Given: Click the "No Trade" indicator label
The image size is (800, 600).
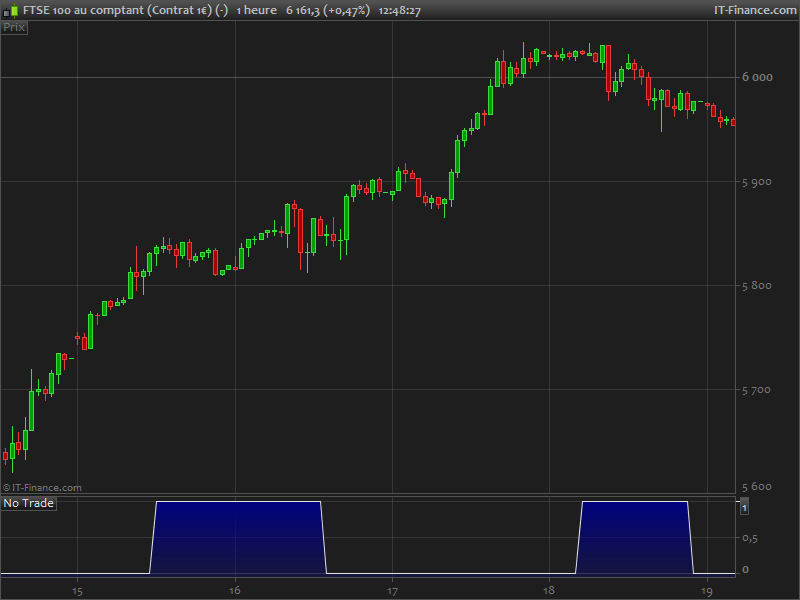Looking at the screenshot, I should click(x=29, y=503).
